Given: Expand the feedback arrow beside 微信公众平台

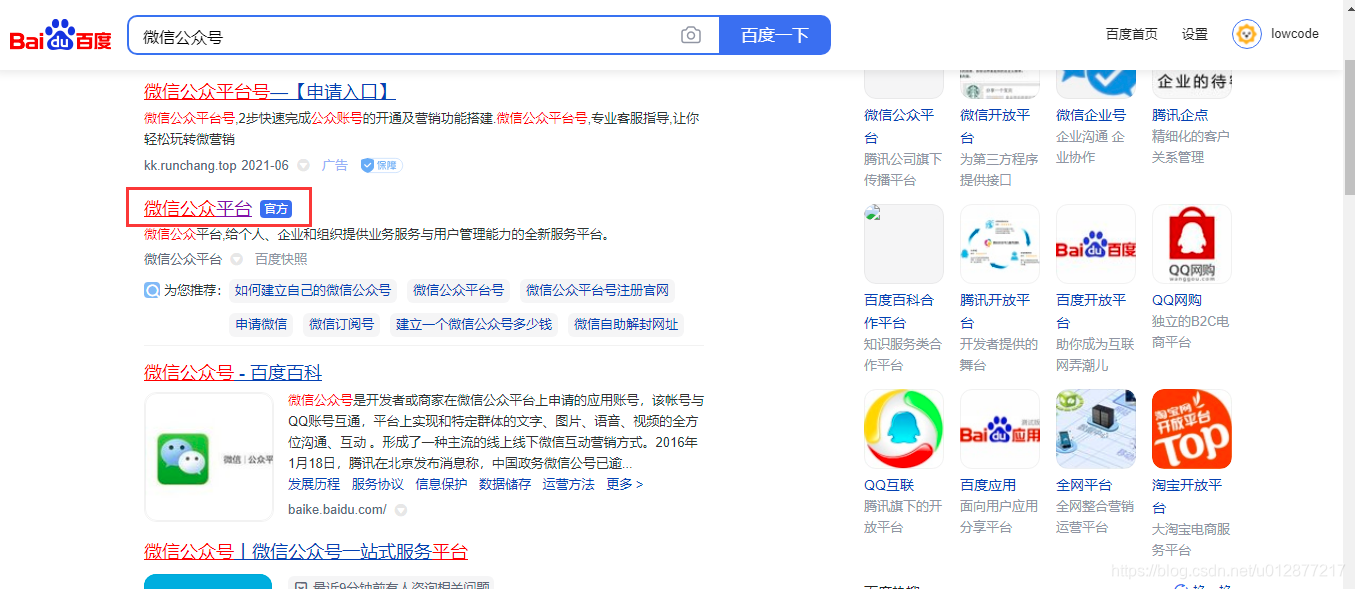Looking at the screenshot, I should pyautogui.click(x=236, y=258).
